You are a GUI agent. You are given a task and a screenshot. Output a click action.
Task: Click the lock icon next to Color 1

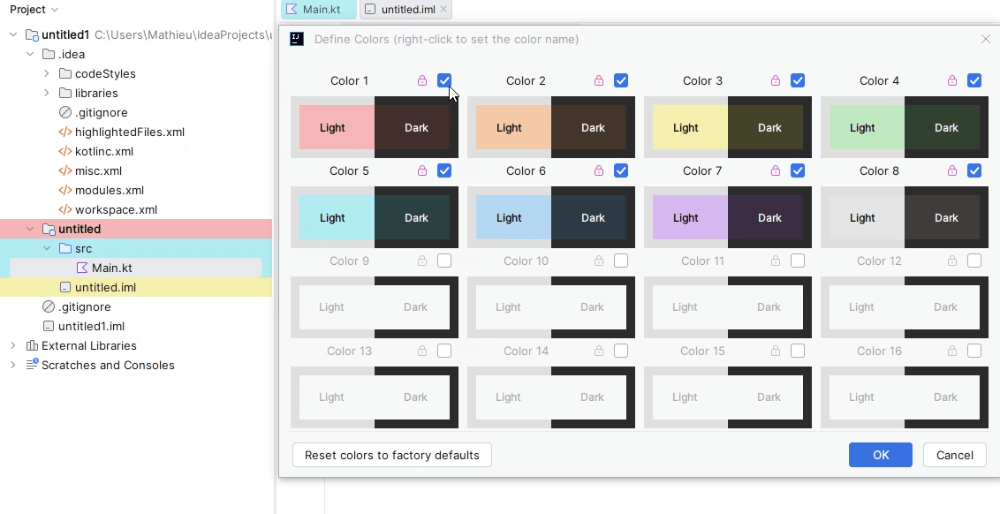pyautogui.click(x=422, y=80)
